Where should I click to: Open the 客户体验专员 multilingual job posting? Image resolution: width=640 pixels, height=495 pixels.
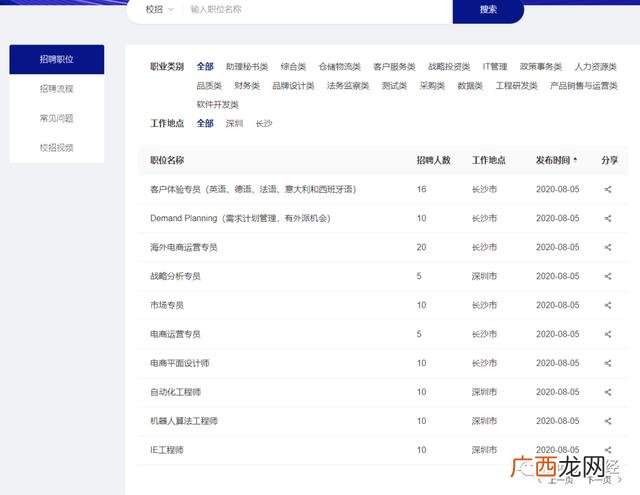[253, 189]
